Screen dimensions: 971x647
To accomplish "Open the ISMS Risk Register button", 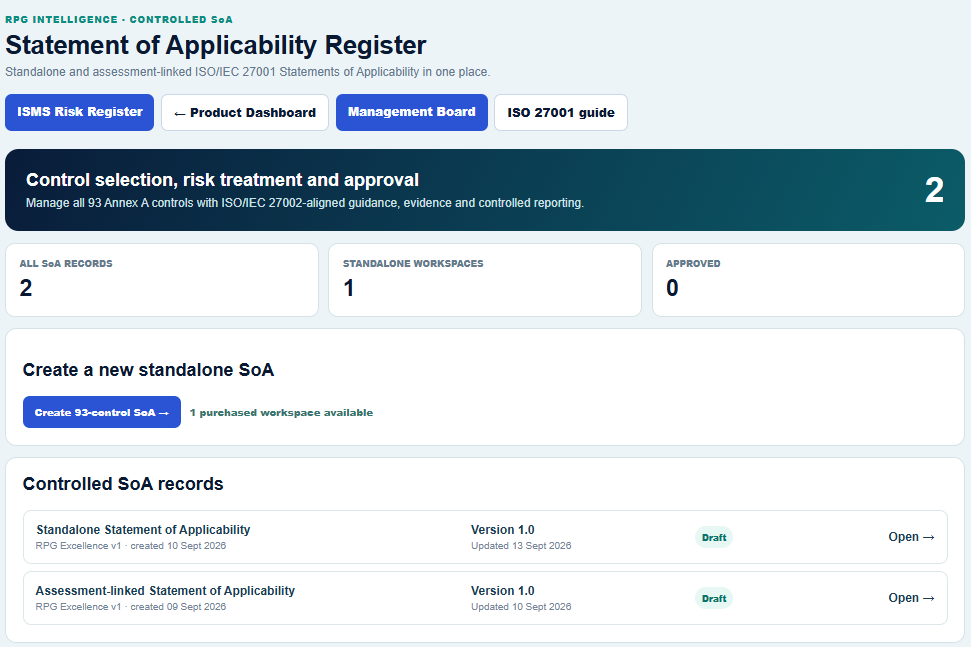I will point(79,112).
